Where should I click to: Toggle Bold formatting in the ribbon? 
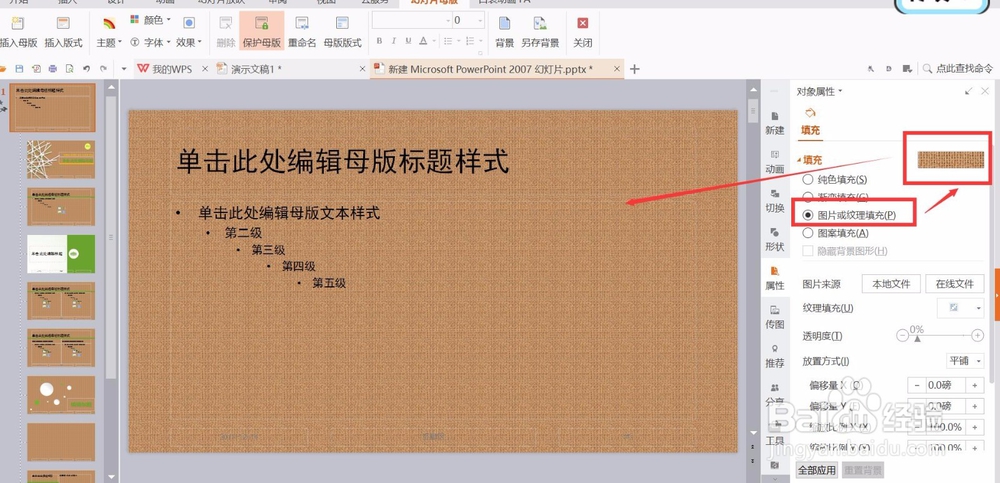[x=379, y=41]
